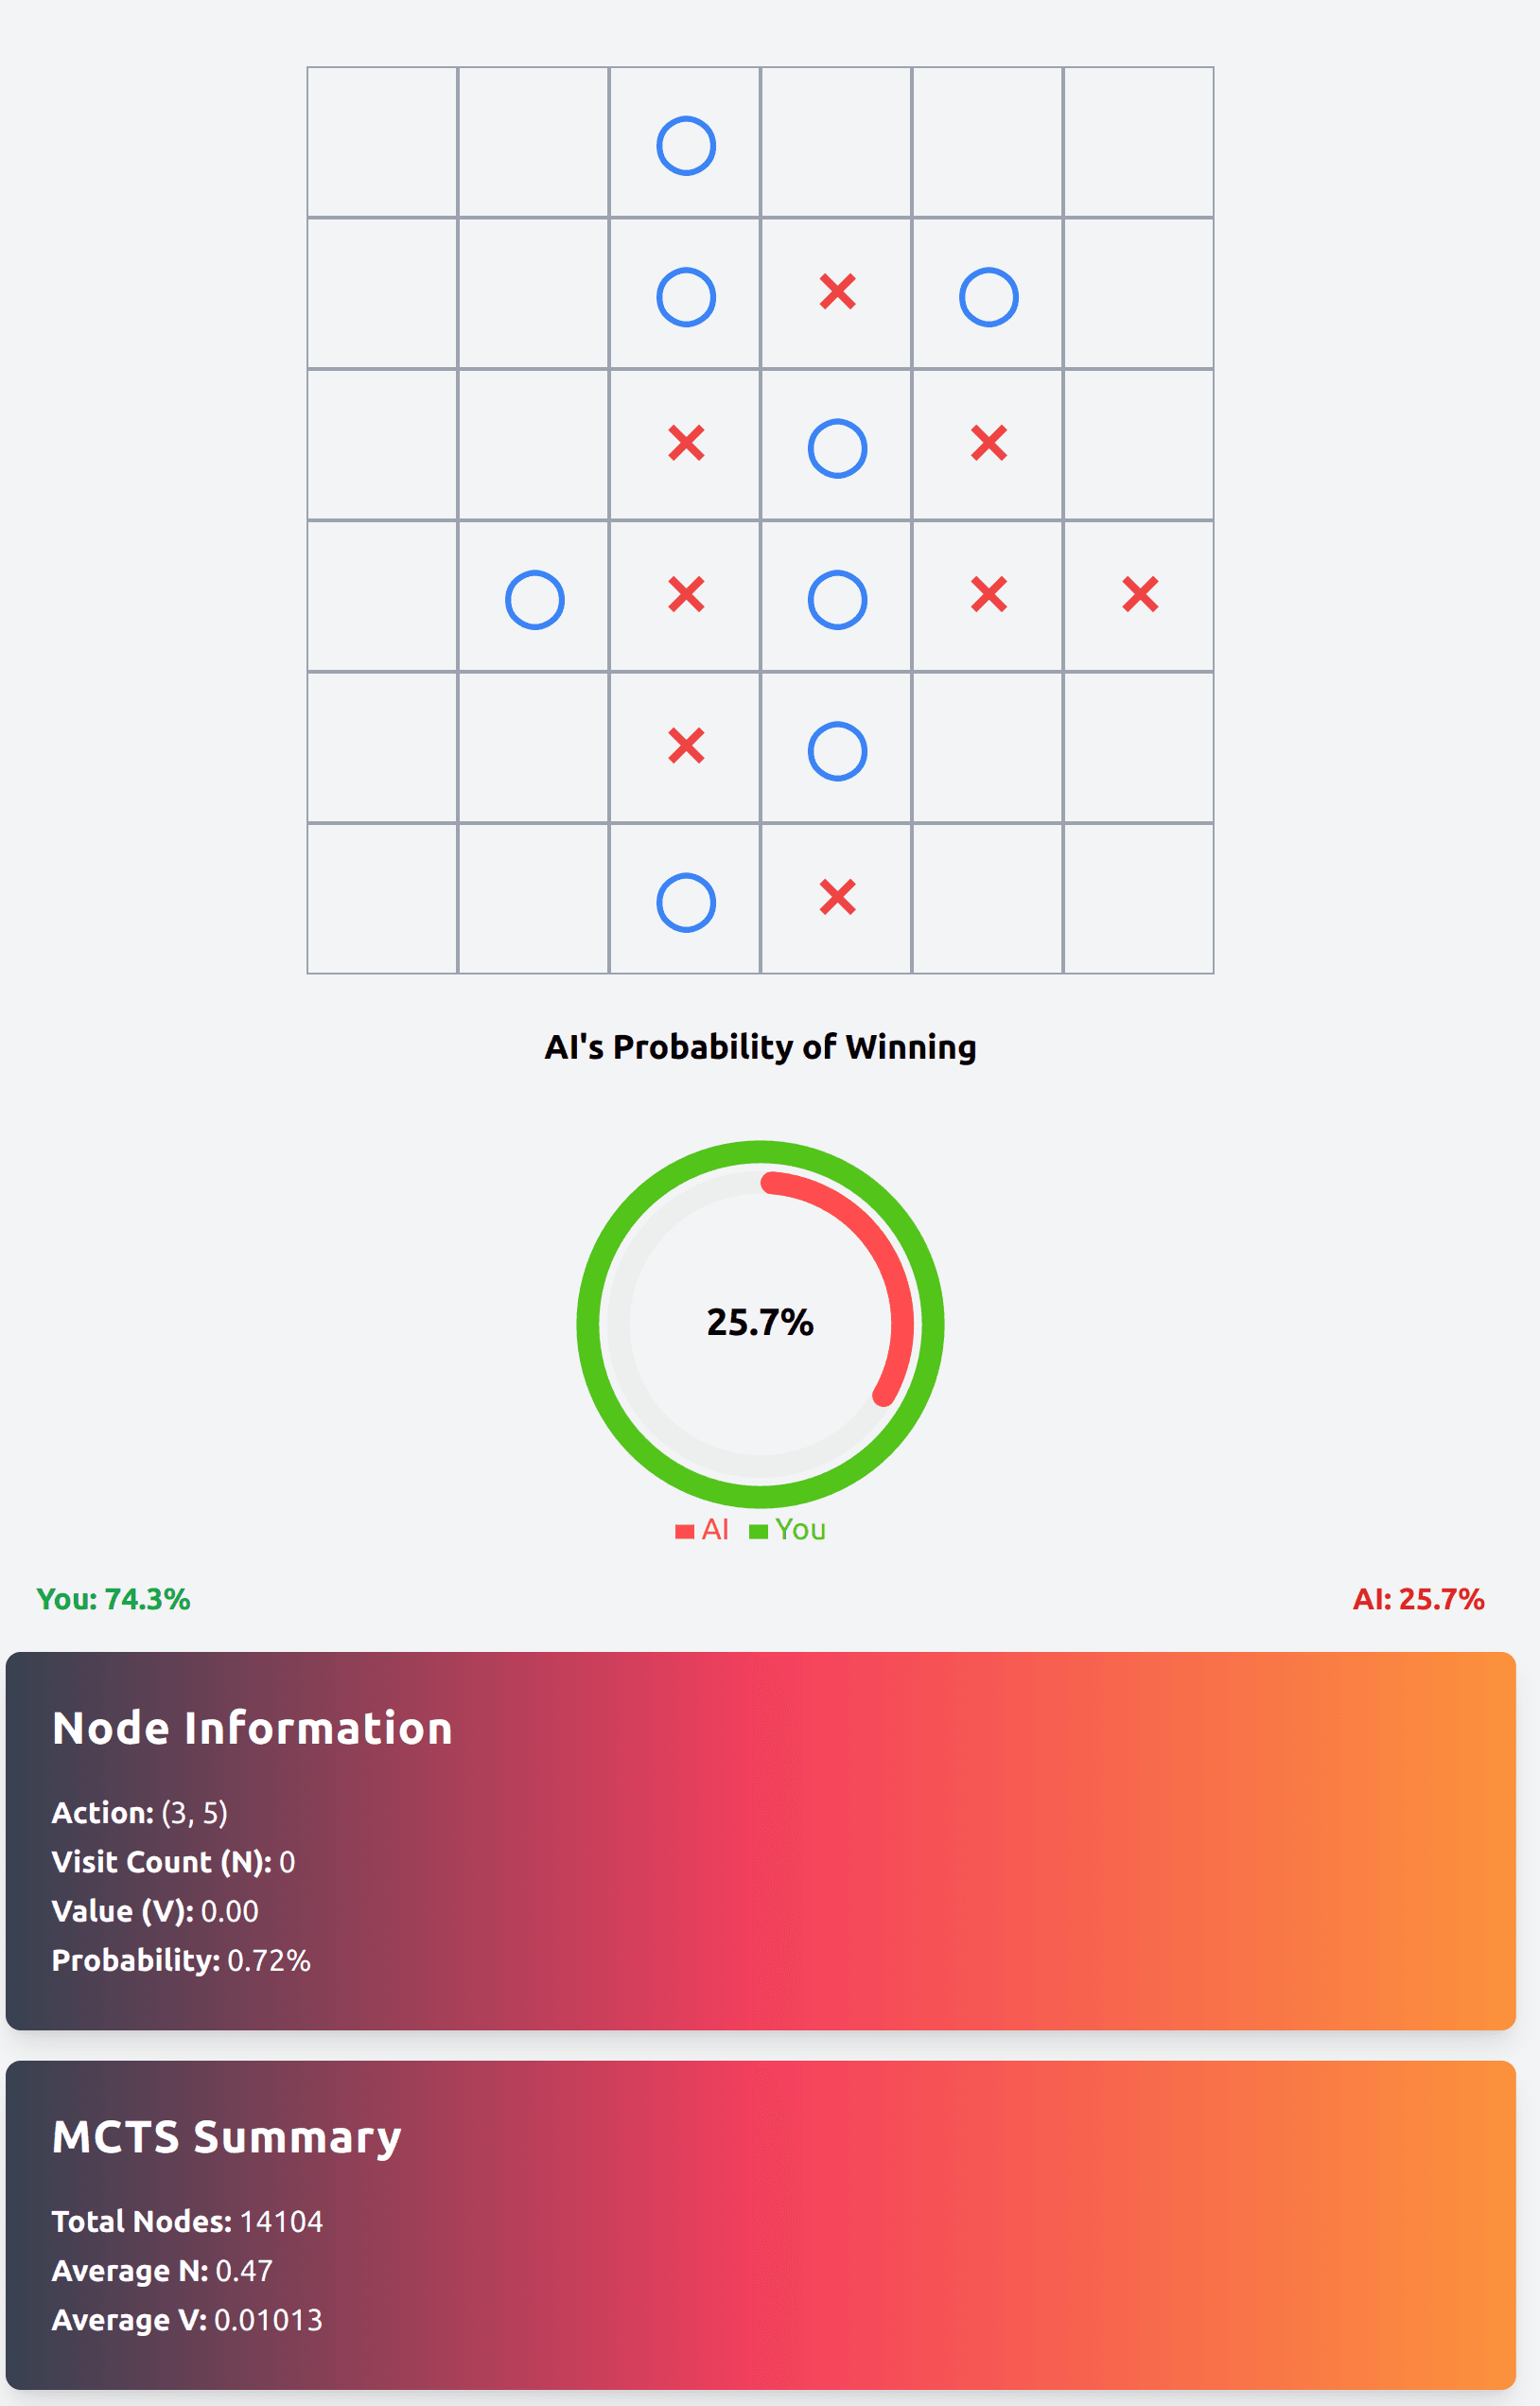1540x2406 pixels.
Task: Place a move in the empty top-left corner cell
Action: (x=382, y=142)
